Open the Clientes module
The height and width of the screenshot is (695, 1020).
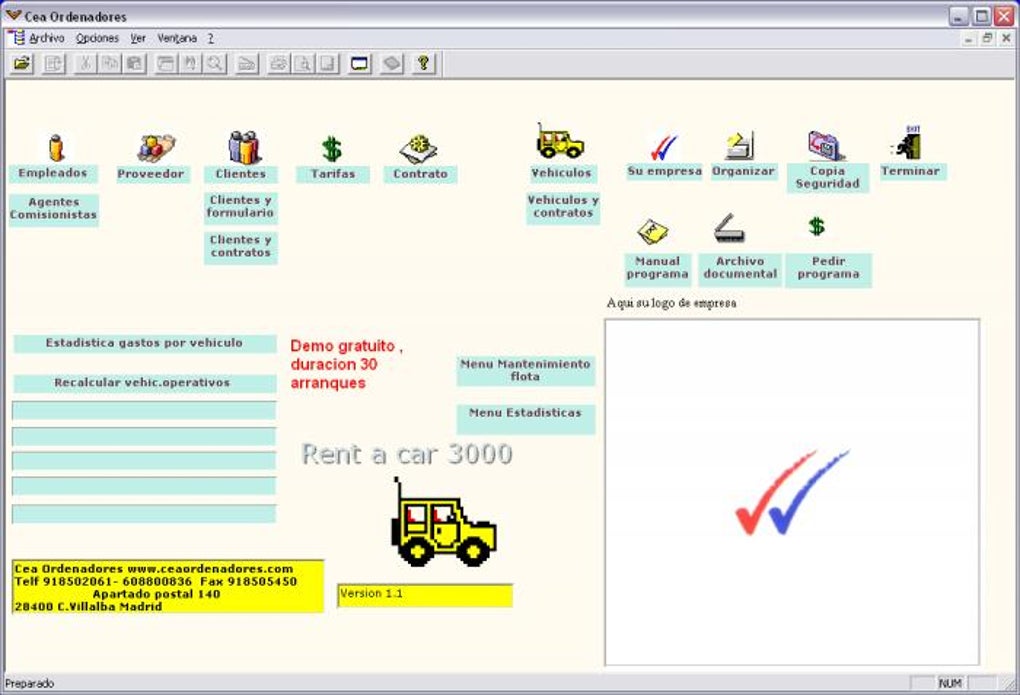[x=240, y=155]
